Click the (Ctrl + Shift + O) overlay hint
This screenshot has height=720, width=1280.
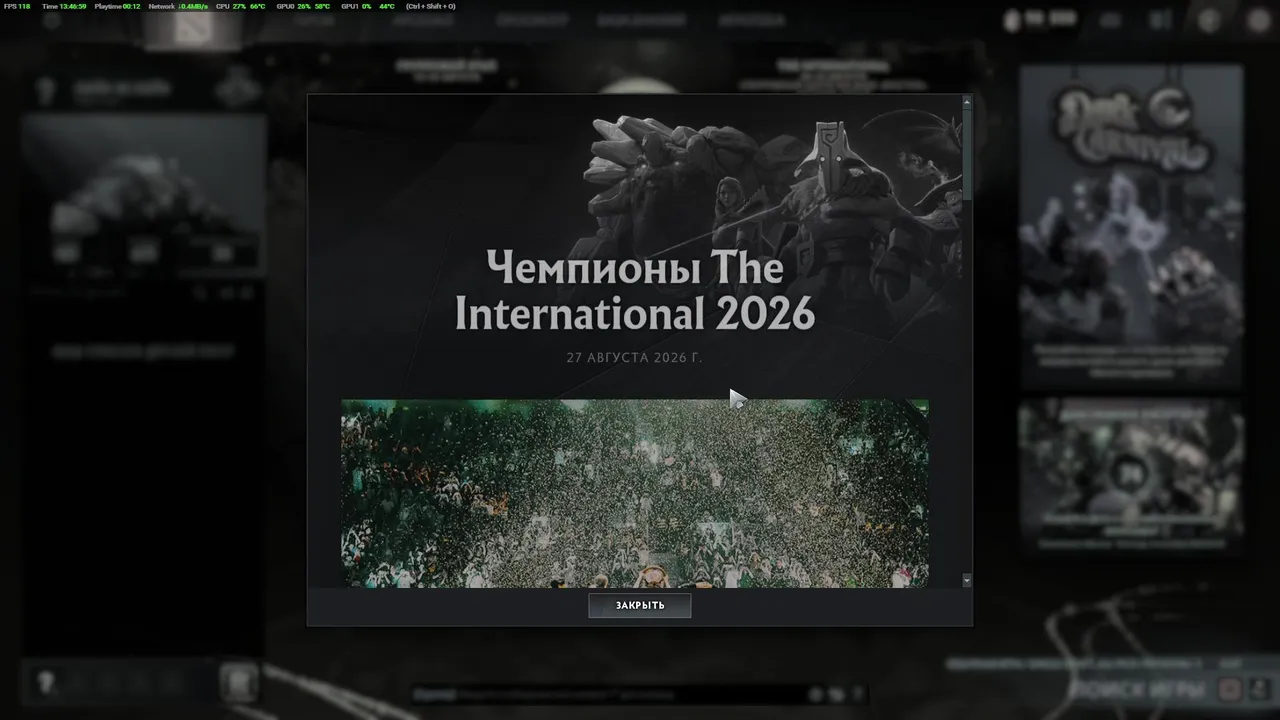pos(431,6)
